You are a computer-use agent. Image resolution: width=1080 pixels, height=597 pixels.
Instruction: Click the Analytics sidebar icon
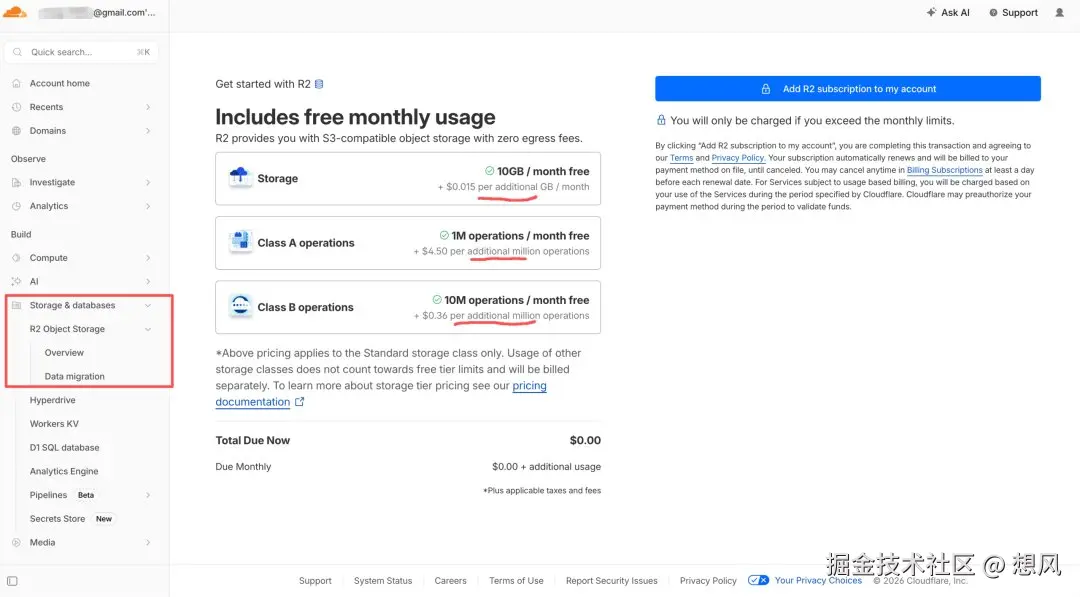(x=17, y=206)
